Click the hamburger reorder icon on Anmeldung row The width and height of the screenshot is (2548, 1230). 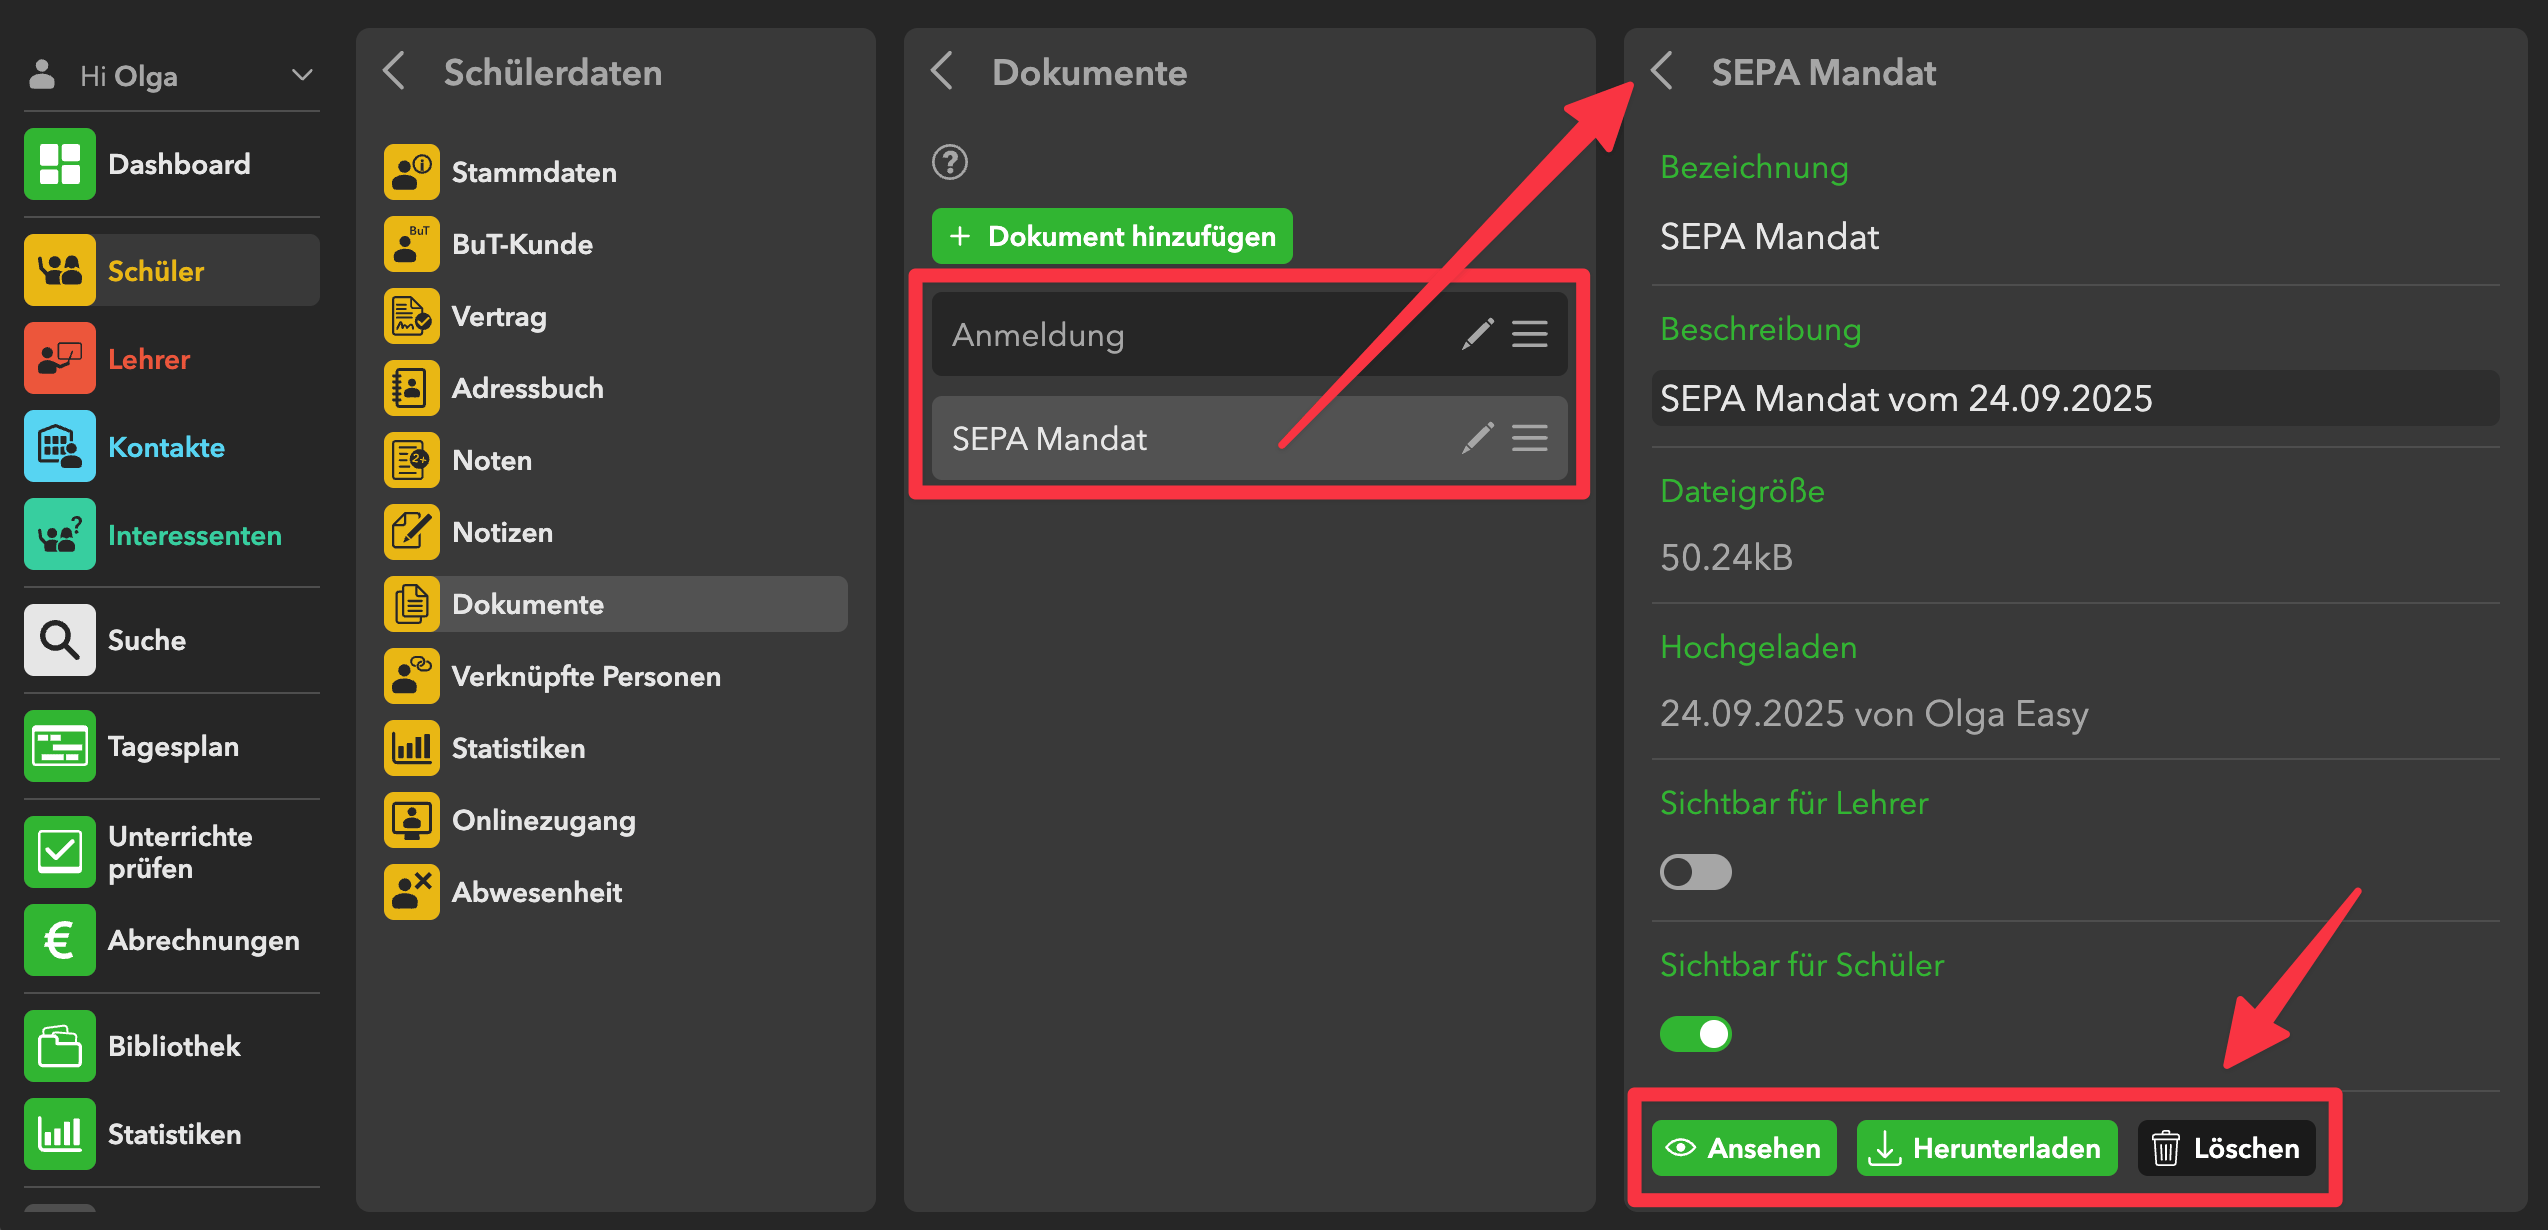click(1529, 334)
